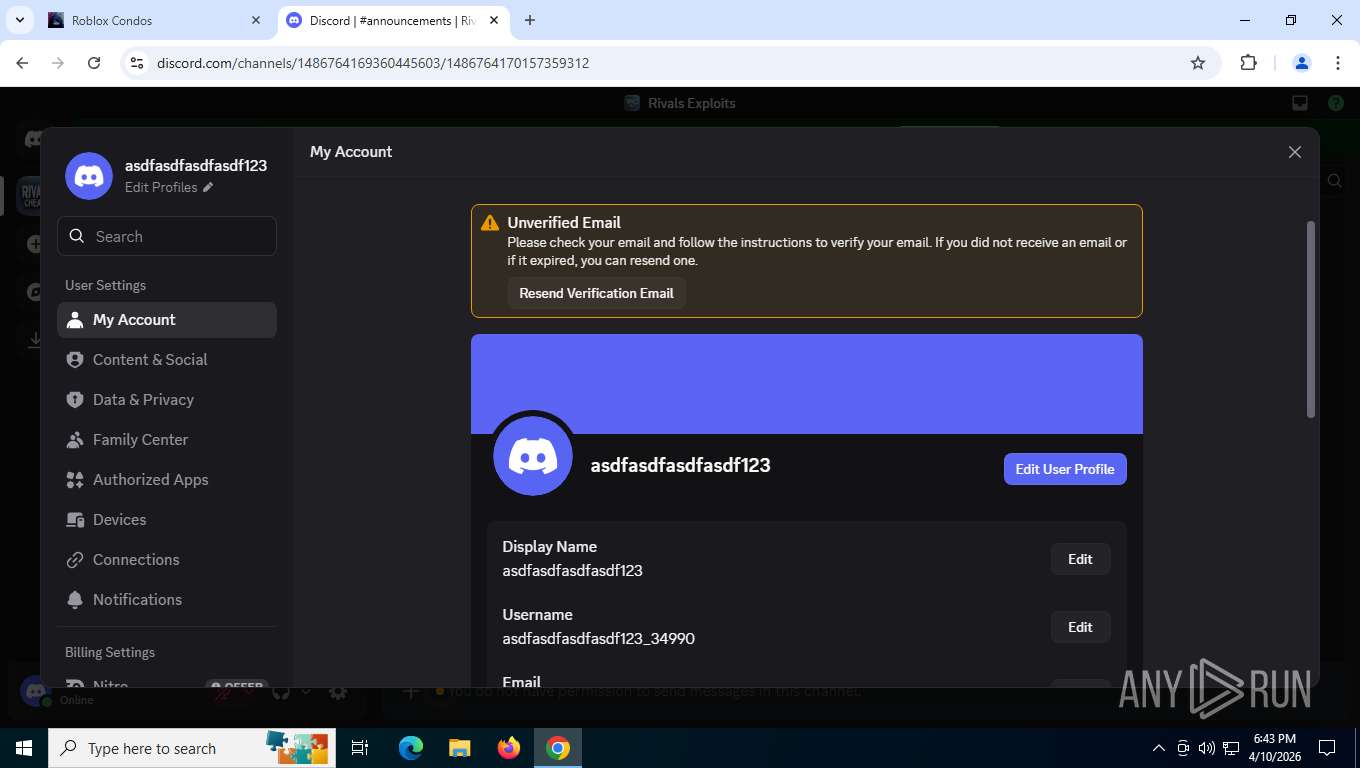Screen dimensions: 1360x768
Task: Click the purple profile banner
Action: 807,384
